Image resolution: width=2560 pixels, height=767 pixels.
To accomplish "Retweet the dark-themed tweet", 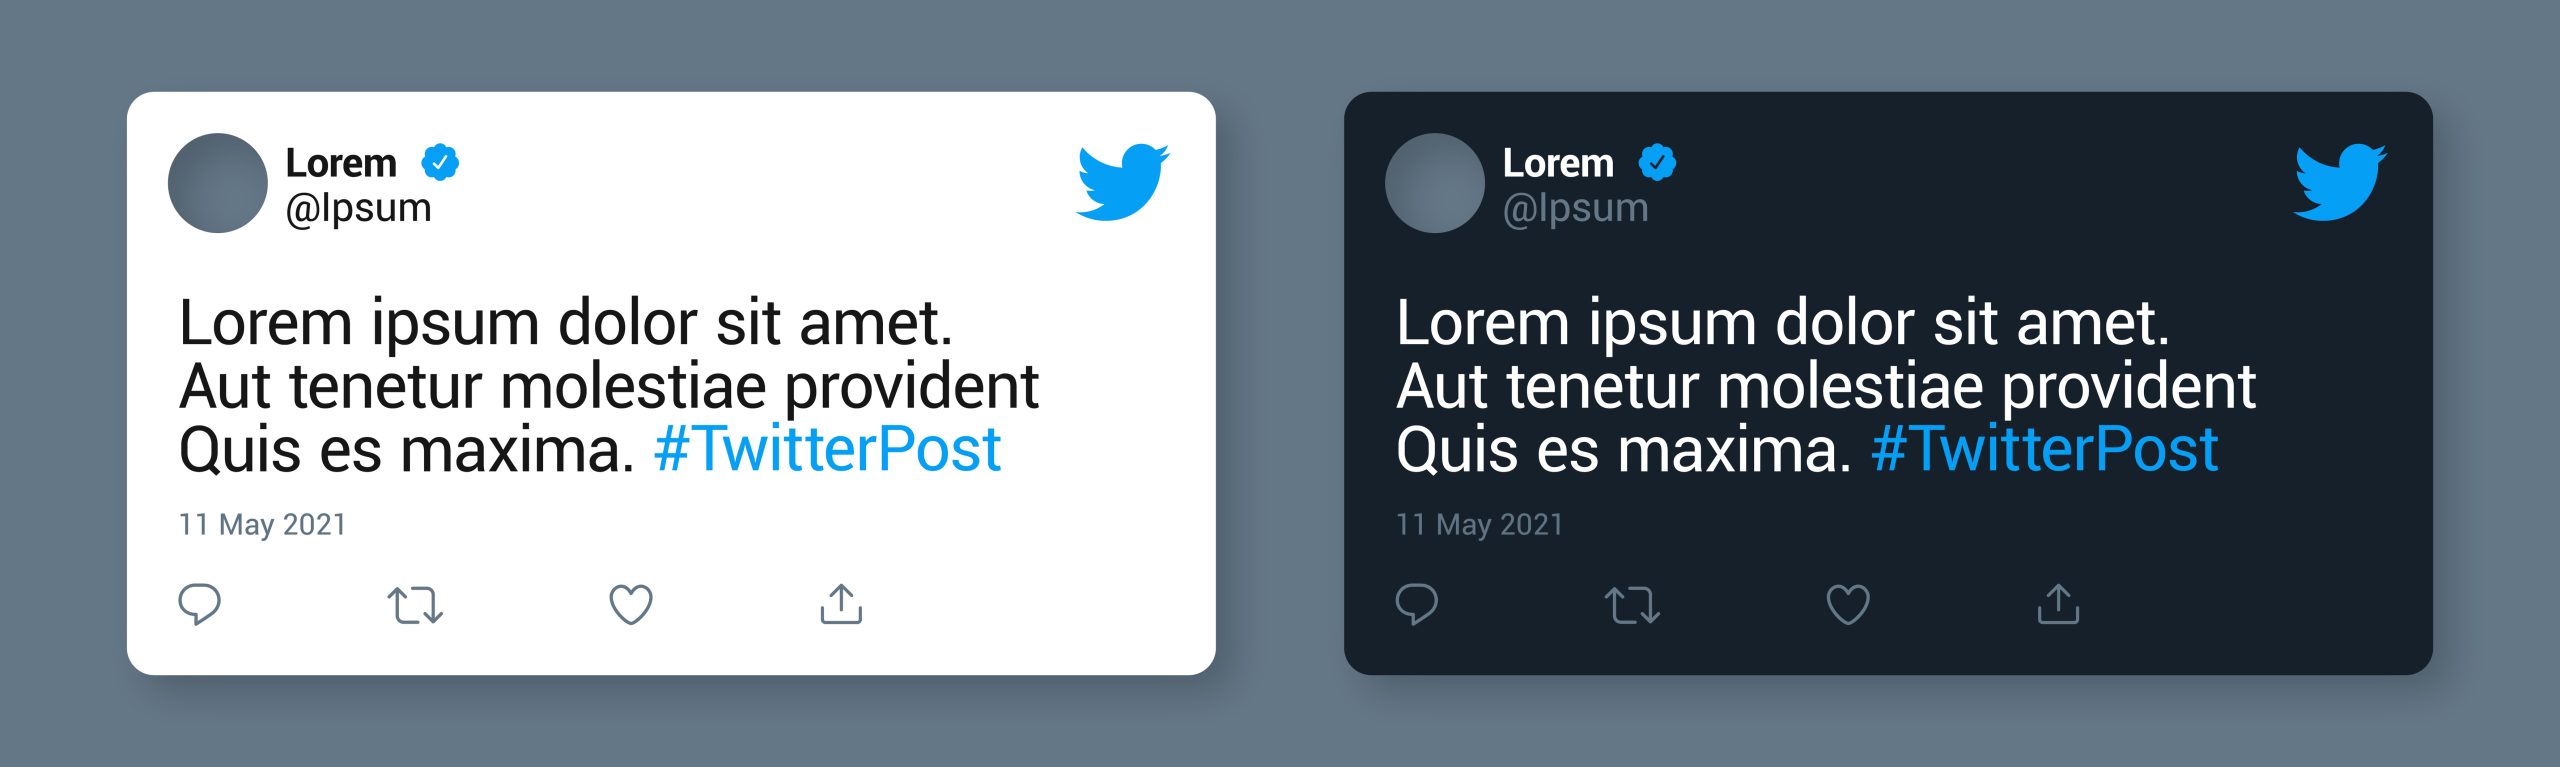I will [x=1632, y=605].
